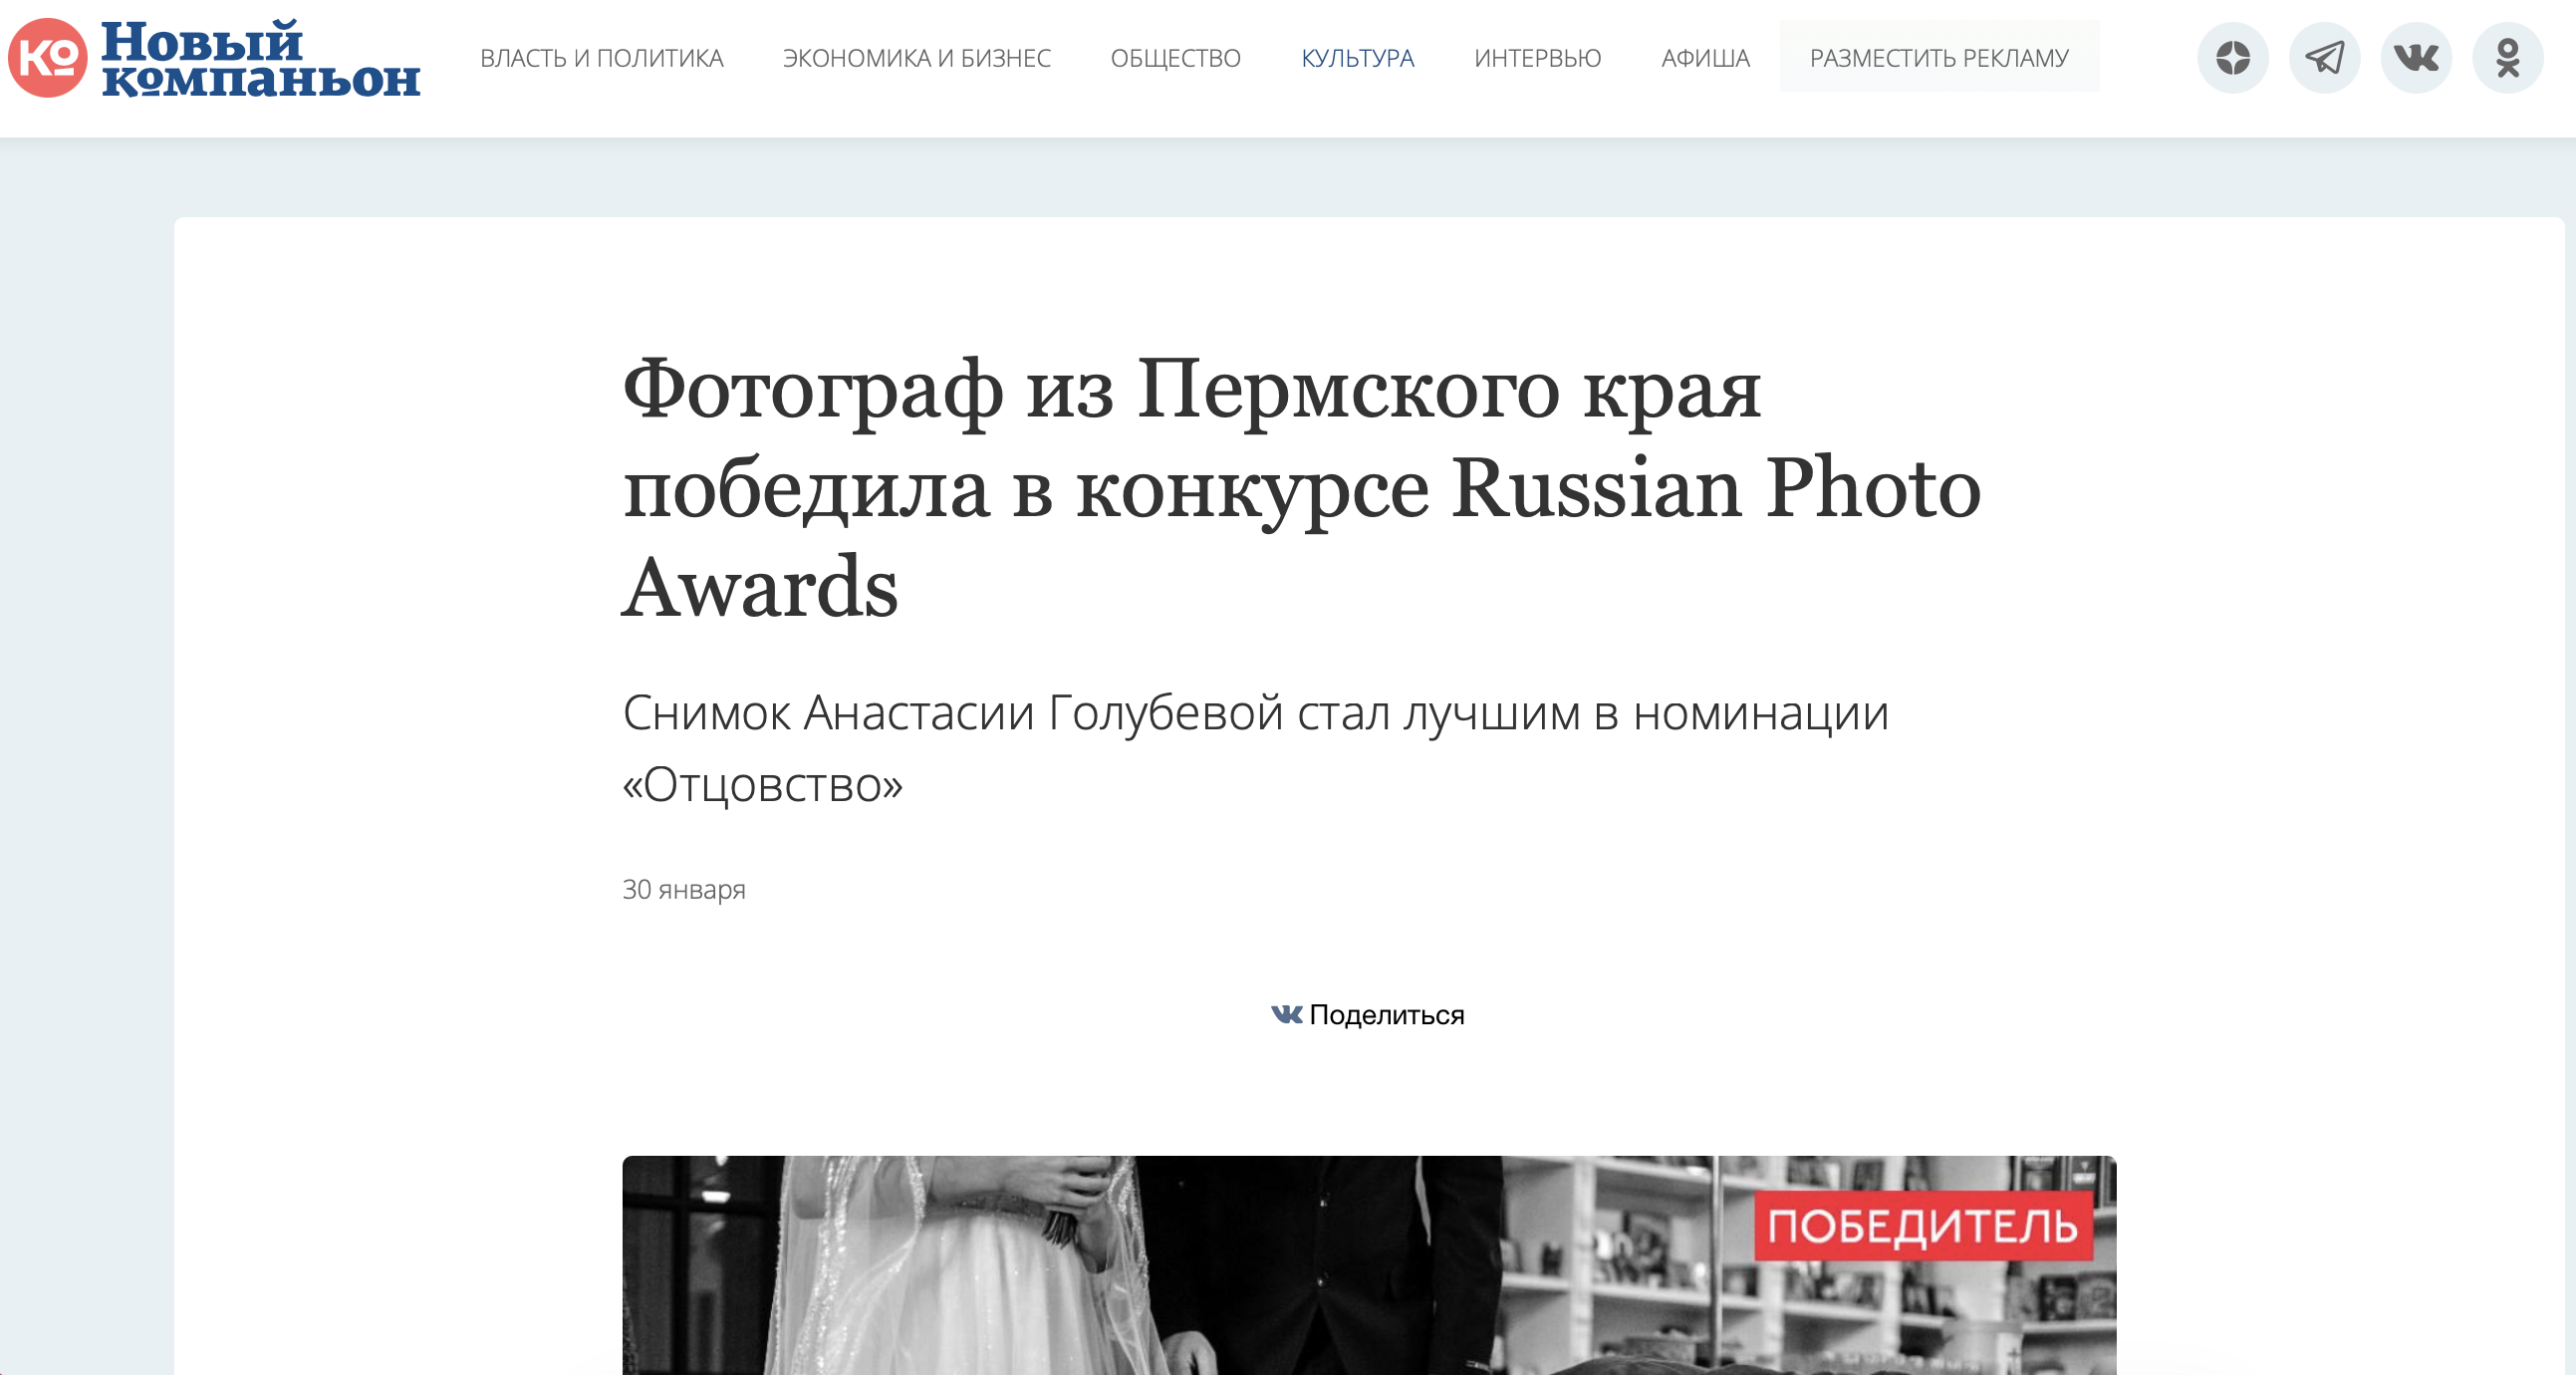
Task: Open the ВЛАСТЬ И ПОЛИТИКА section
Action: coord(601,59)
